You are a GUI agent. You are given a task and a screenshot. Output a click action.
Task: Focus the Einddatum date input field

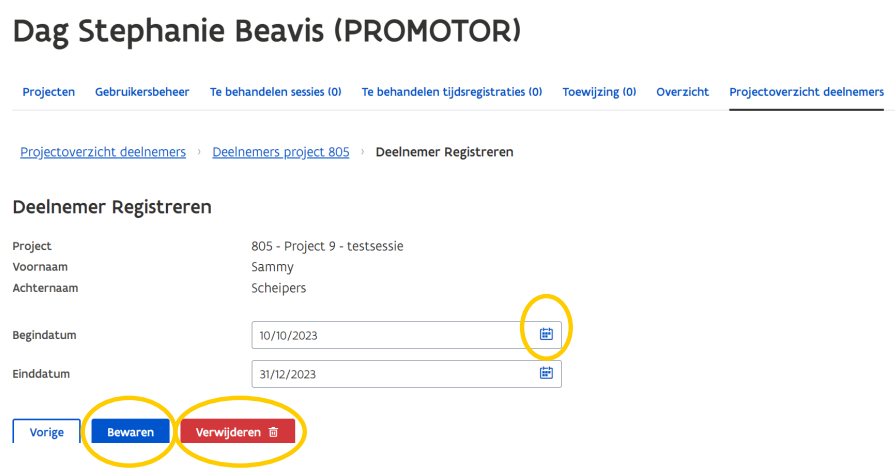[x=385, y=374]
